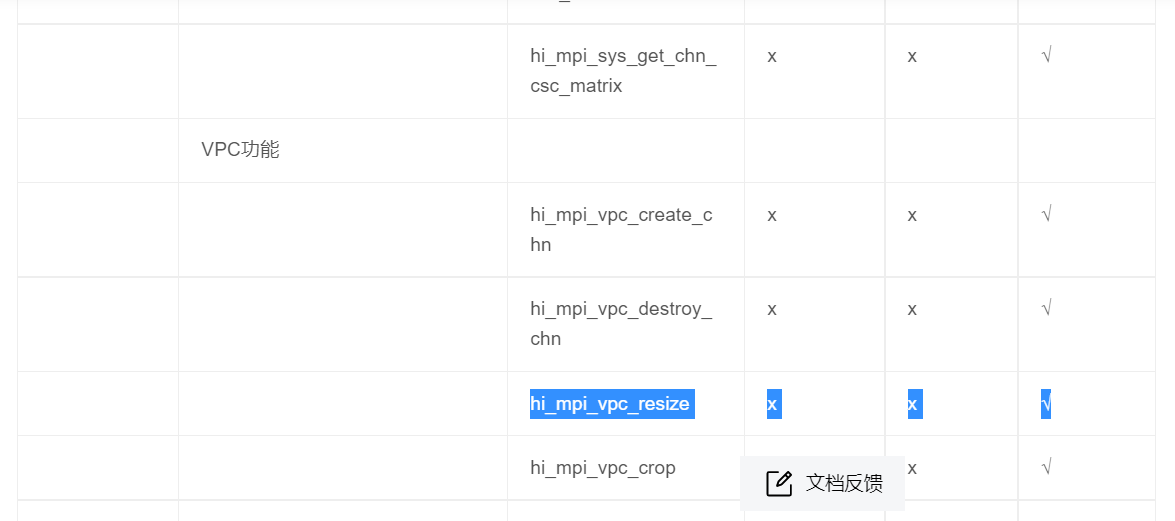The width and height of the screenshot is (1175, 521).
Task: Click the hi_mpi_vpc_create_chn function name
Action: point(621,230)
